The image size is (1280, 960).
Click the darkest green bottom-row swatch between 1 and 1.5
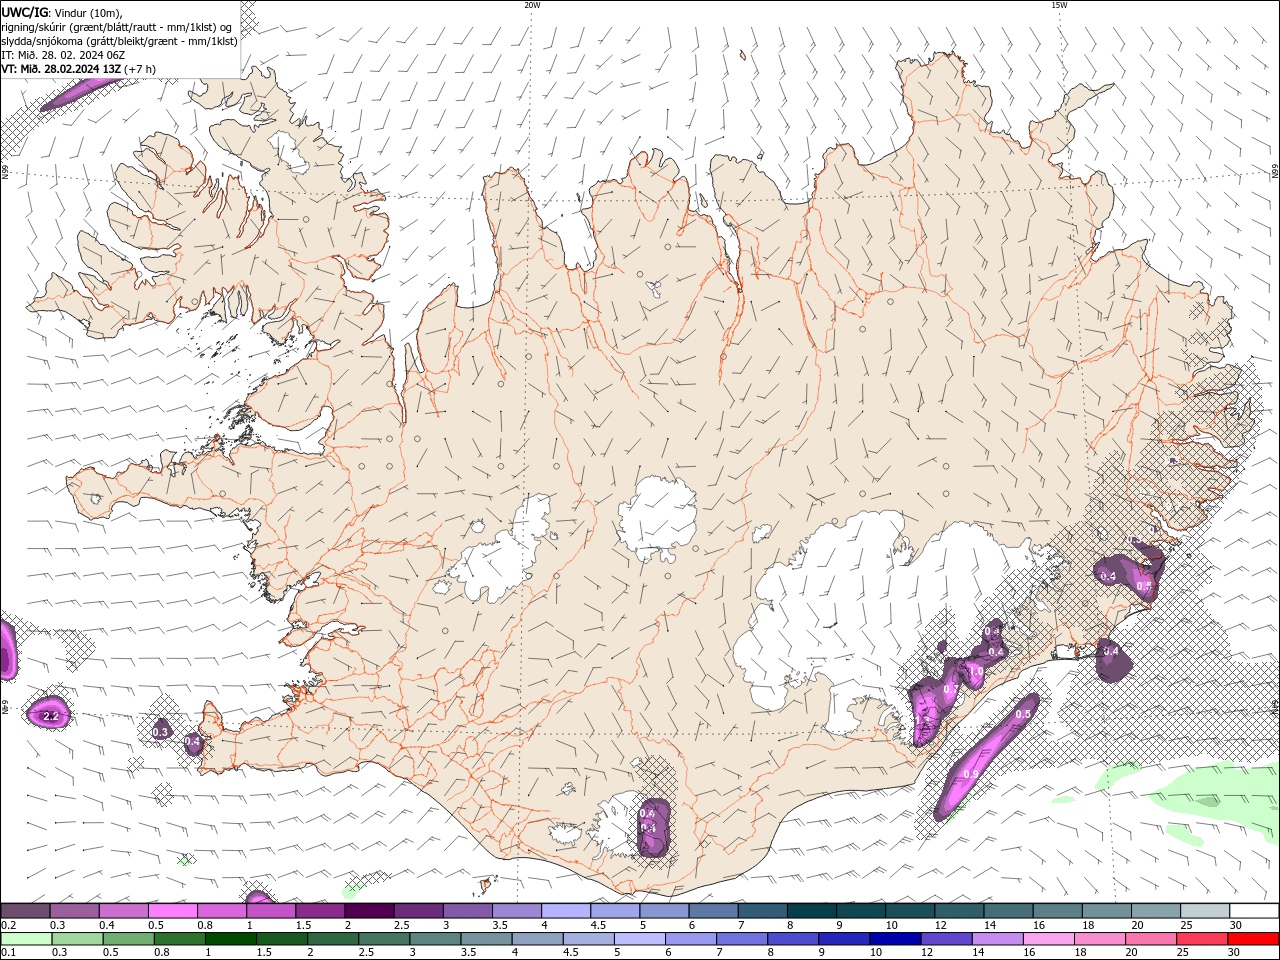click(x=231, y=939)
